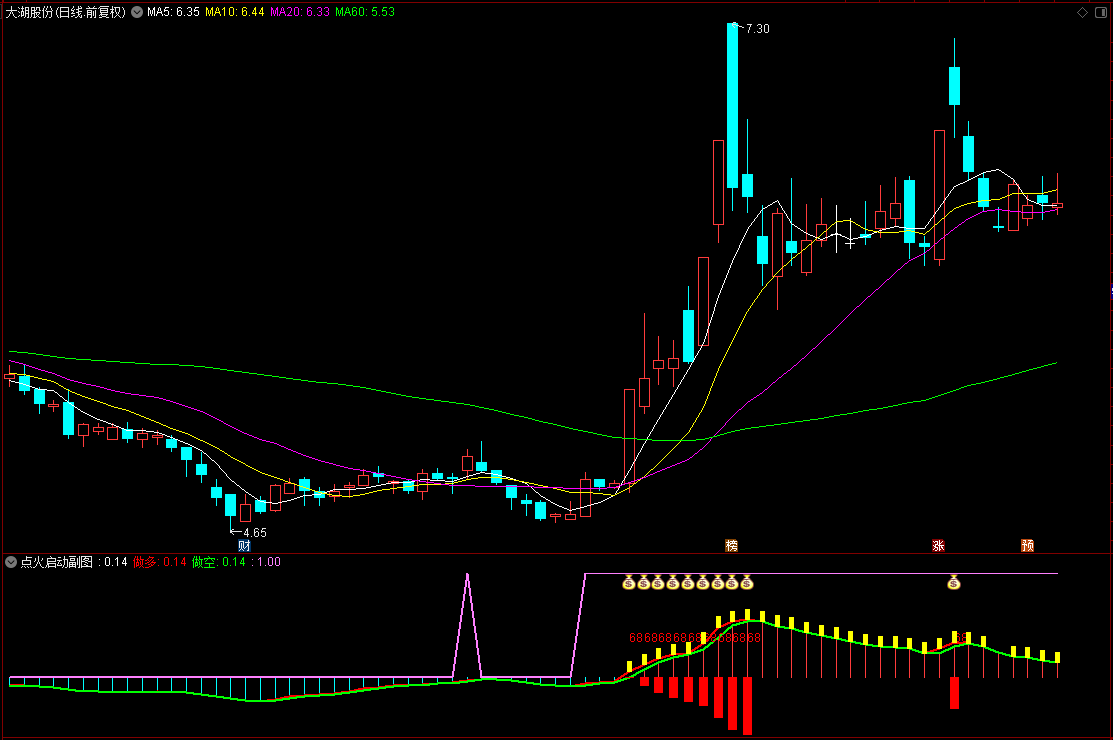Image resolution: width=1113 pixels, height=740 pixels.
Task: Click the diamond icon at chart top-right
Action: [1082, 12]
